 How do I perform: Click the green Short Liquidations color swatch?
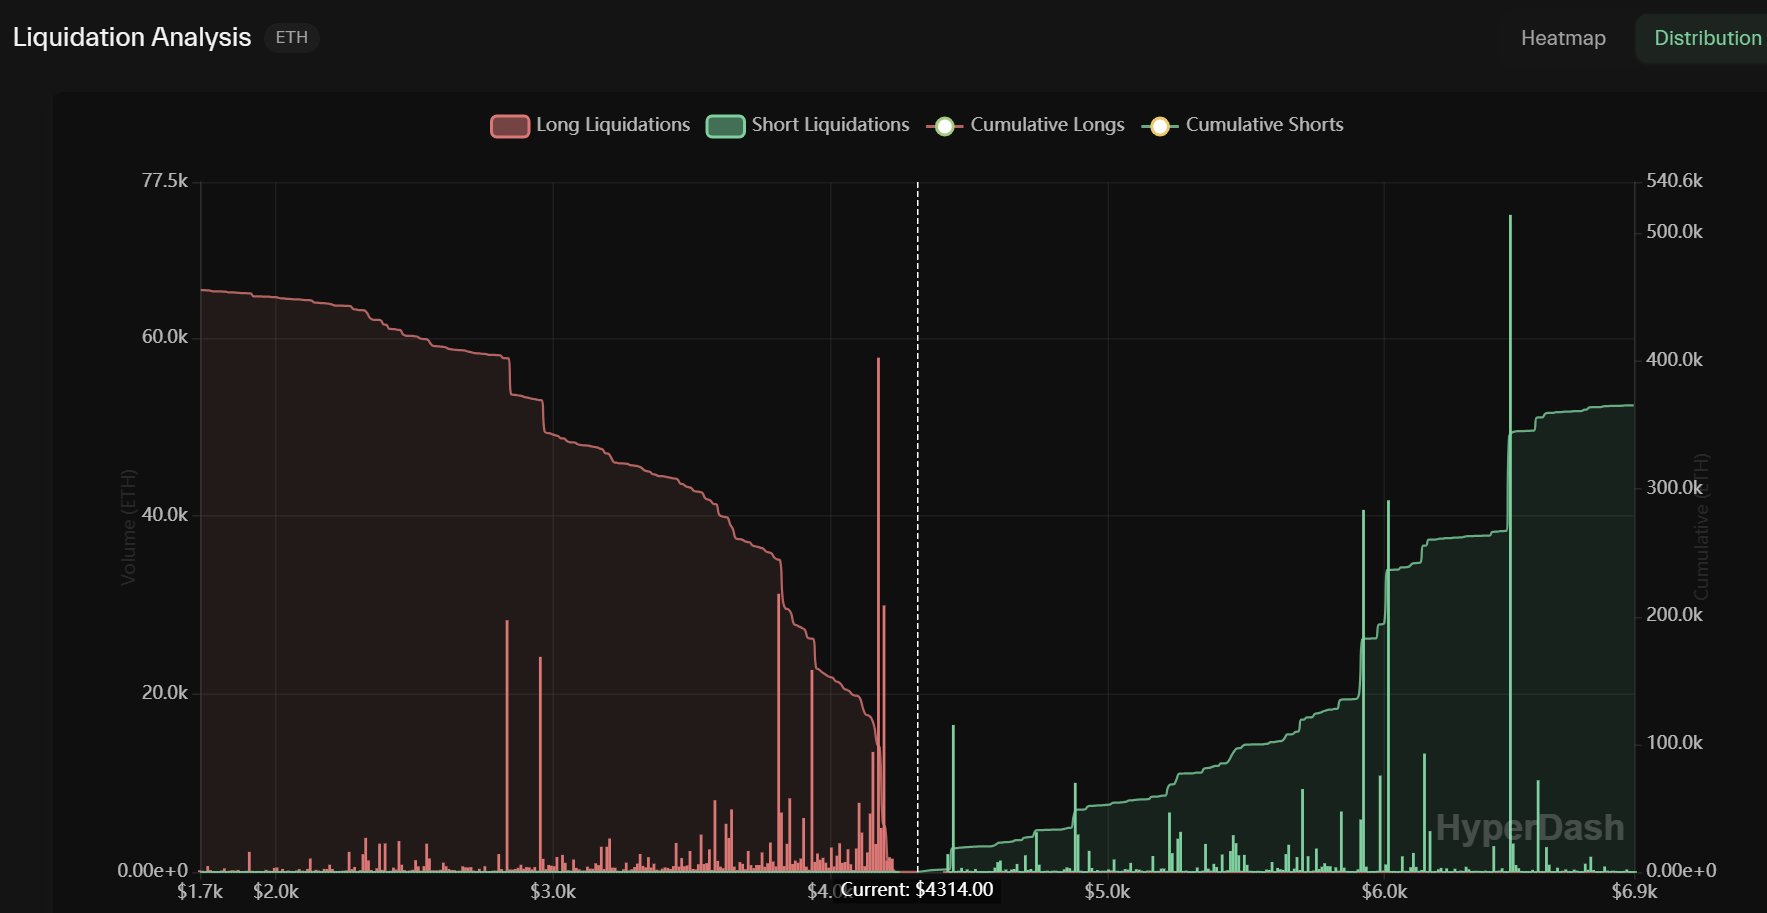tap(726, 126)
